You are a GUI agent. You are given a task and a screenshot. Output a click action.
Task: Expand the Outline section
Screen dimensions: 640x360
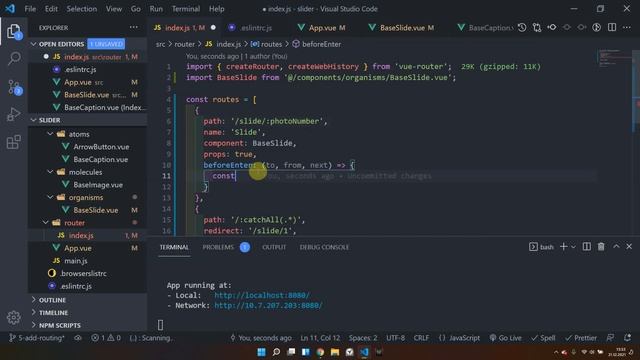(x=34, y=300)
